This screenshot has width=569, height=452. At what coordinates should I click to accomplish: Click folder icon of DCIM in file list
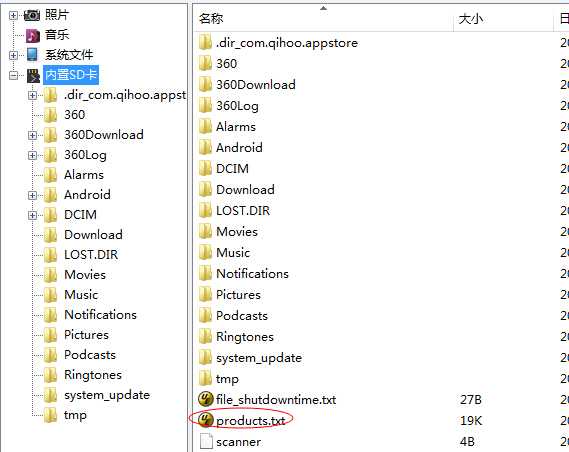click(x=205, y=168)
